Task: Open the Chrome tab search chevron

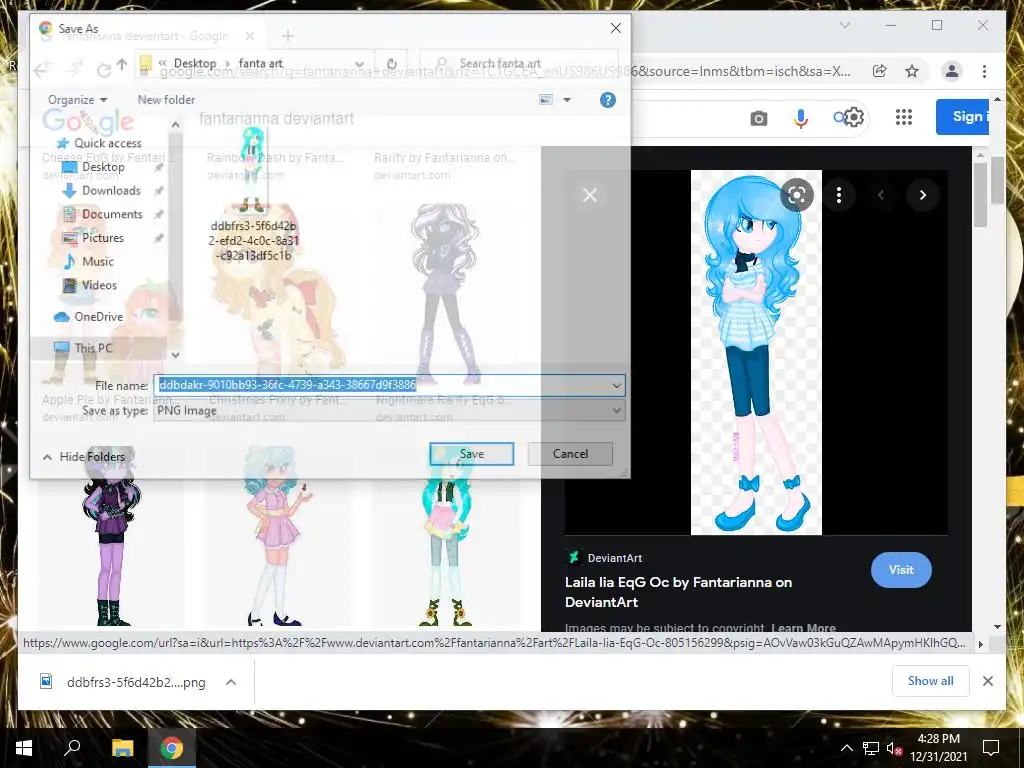Action: tap(844, 25)
